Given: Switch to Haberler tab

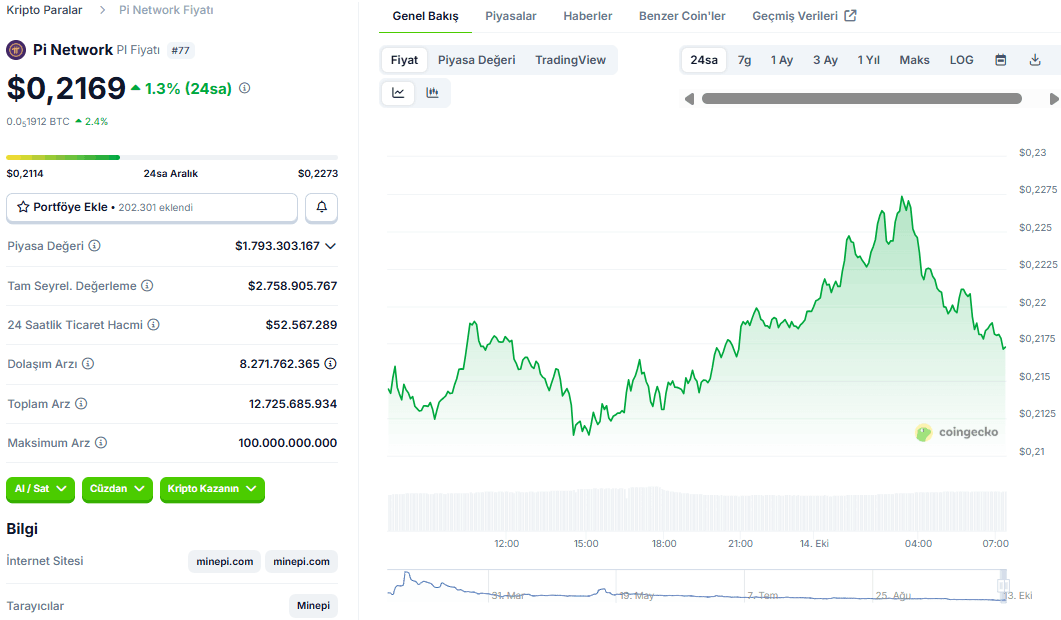Looking at the screenshot, I should pos(587,16).
